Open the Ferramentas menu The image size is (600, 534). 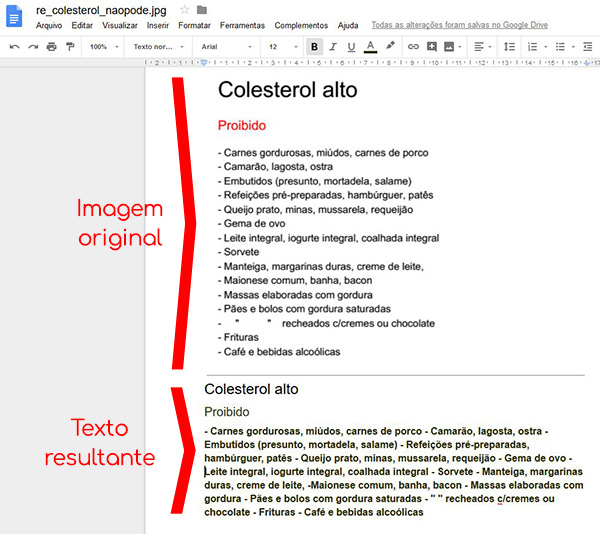(242, 25)
